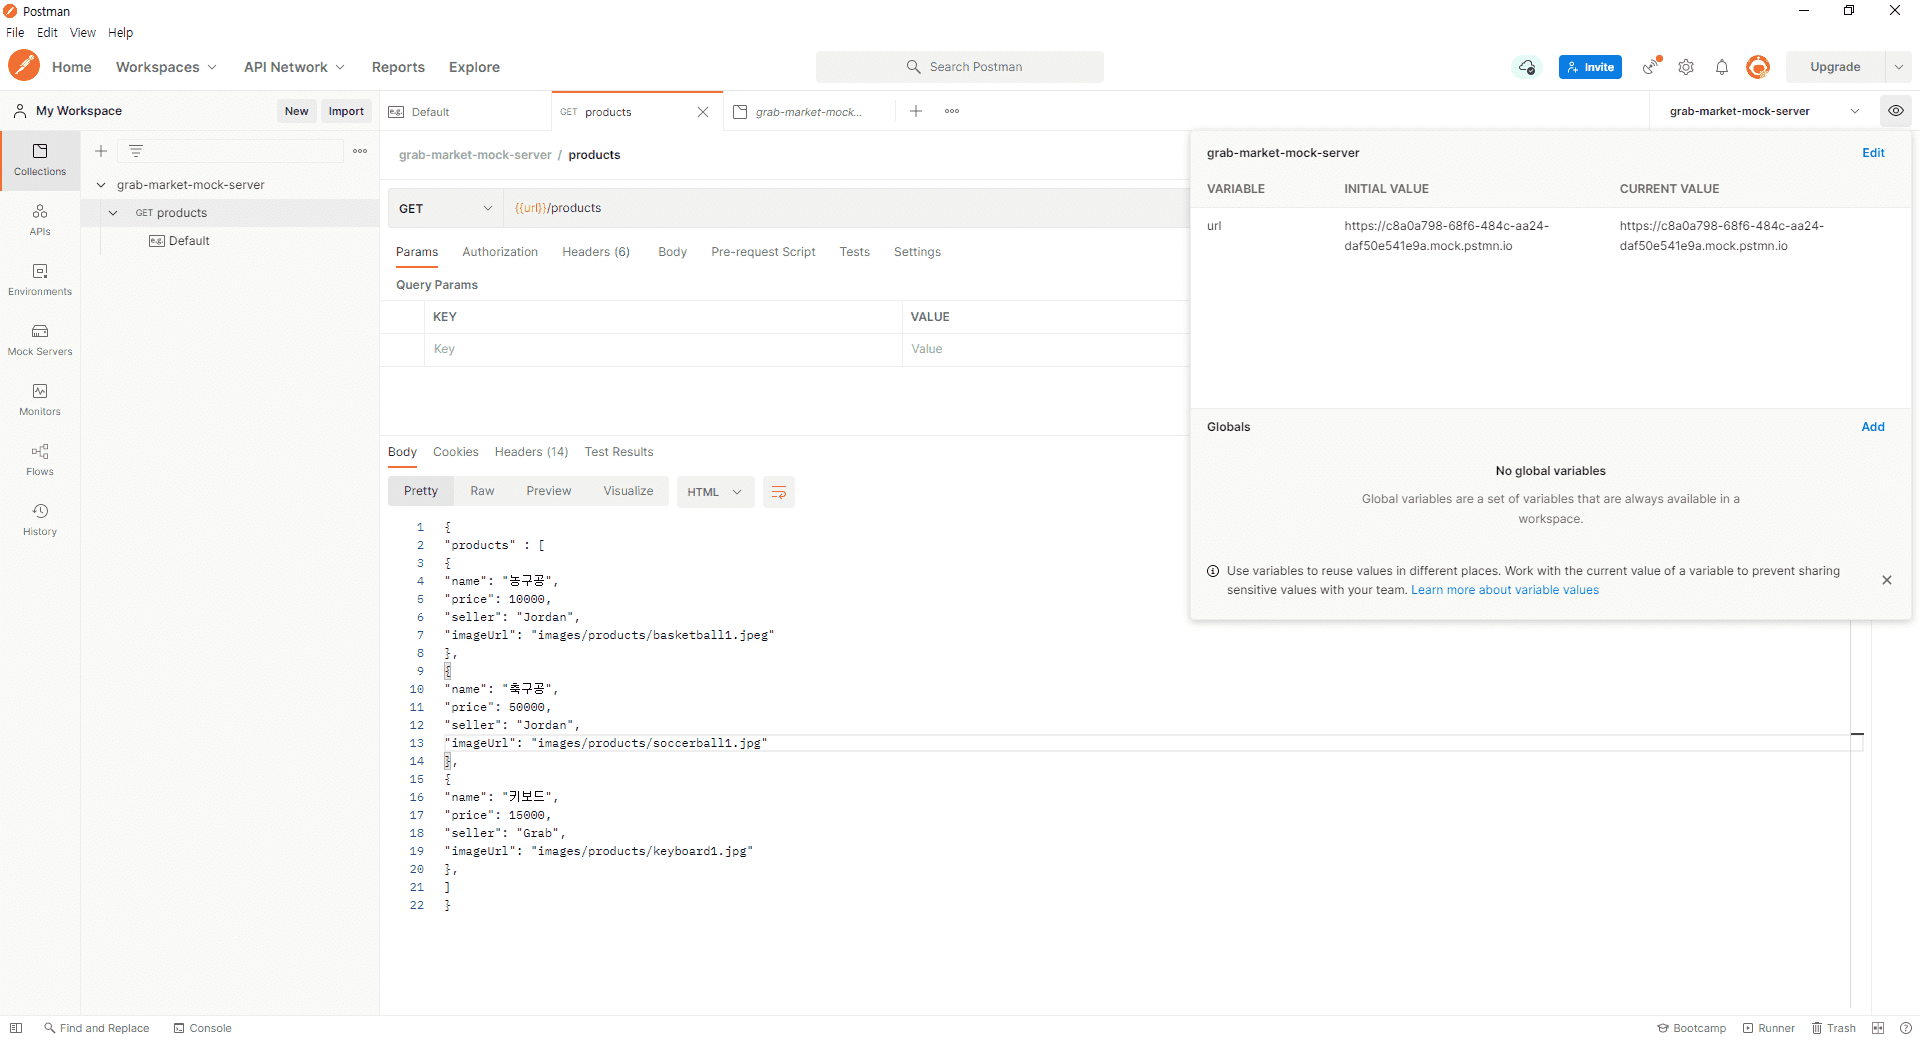Click the New button in workspace

point(296,111)
